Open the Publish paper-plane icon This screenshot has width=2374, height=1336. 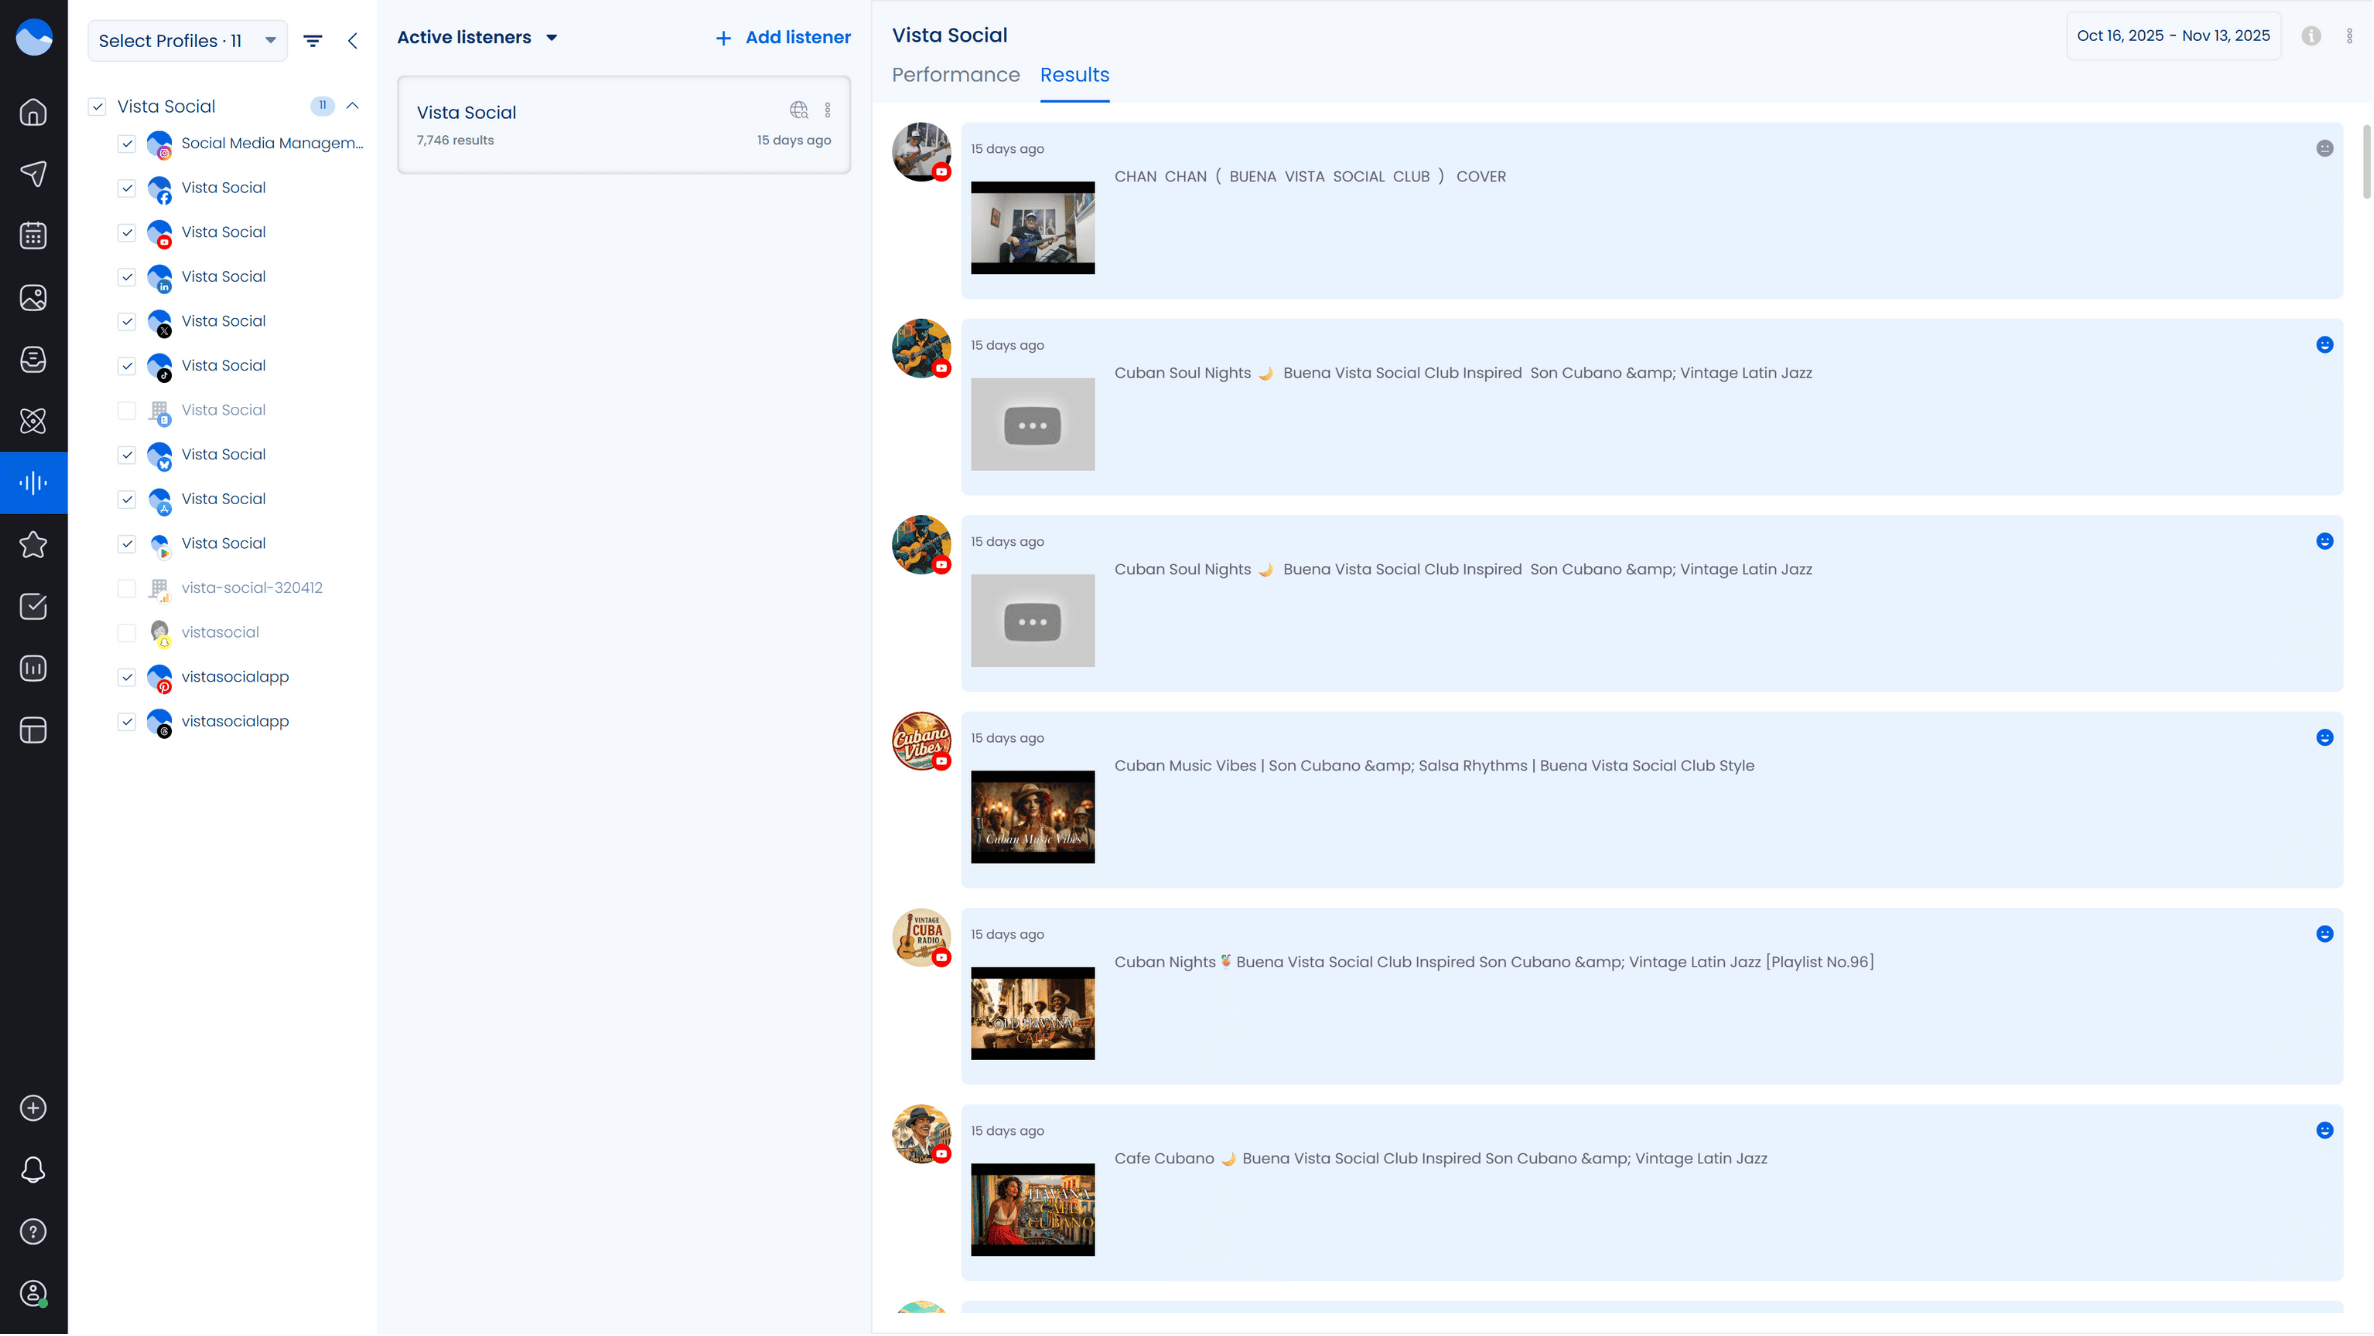[33, 174]
